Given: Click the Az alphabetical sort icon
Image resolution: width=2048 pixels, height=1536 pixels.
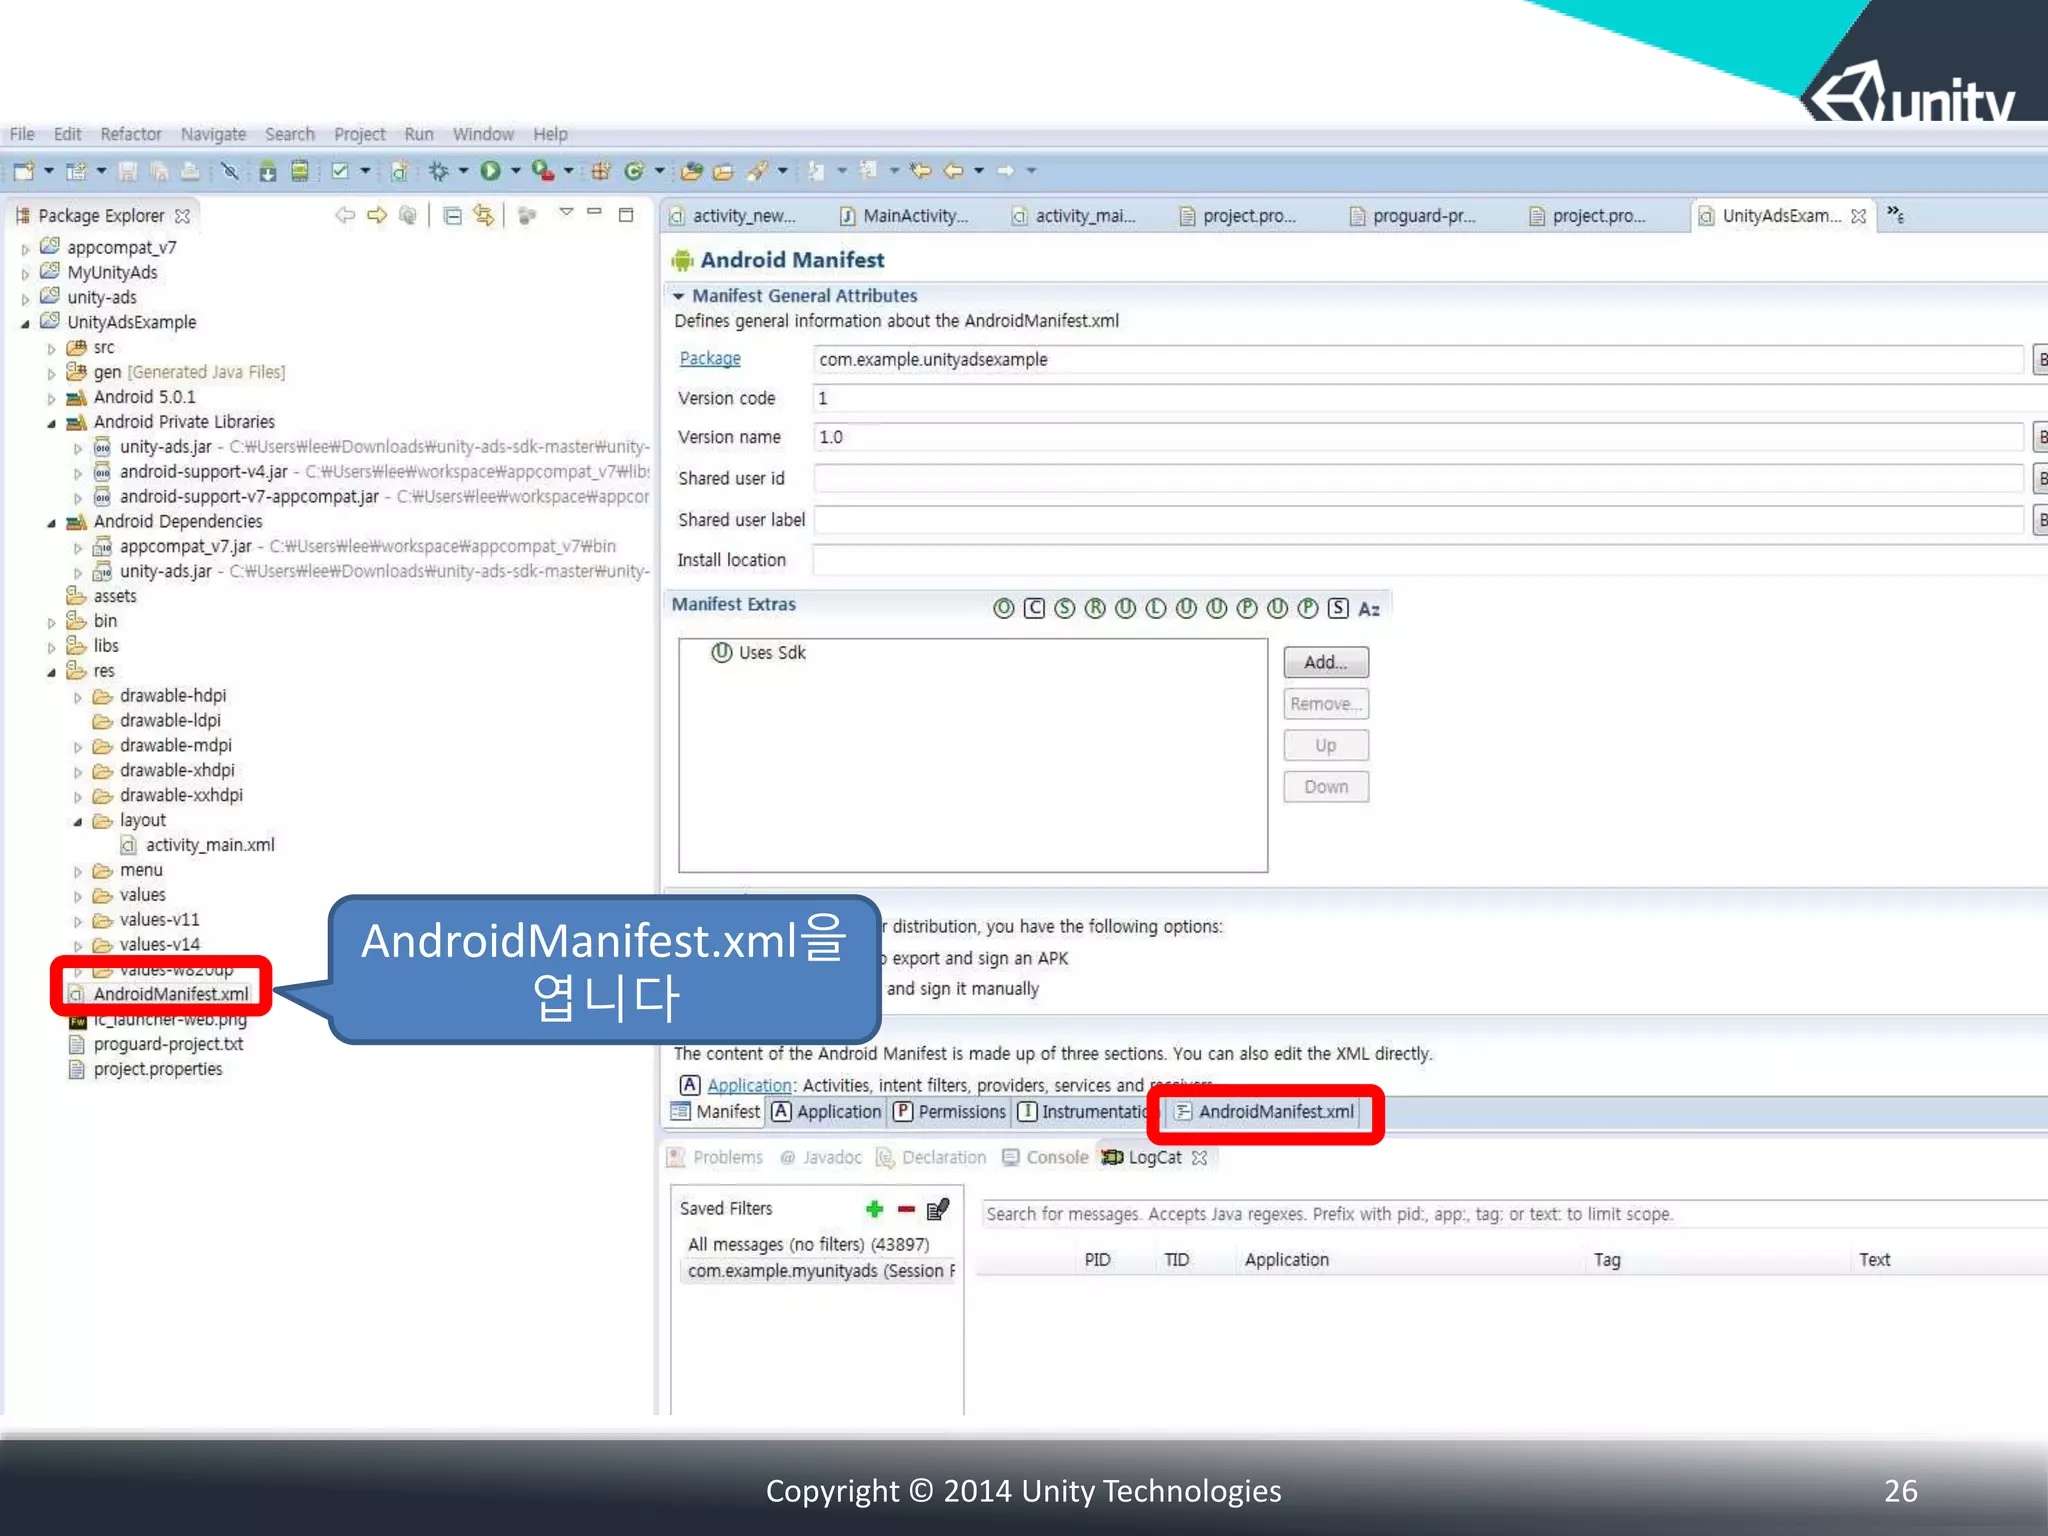Looking at the screenshot, I should 1369,609.
